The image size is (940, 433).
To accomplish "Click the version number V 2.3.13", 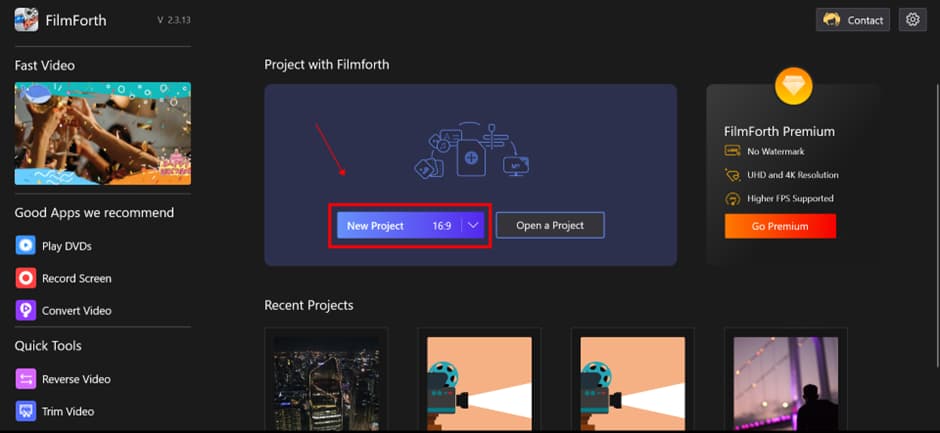I will pos(174,20).
